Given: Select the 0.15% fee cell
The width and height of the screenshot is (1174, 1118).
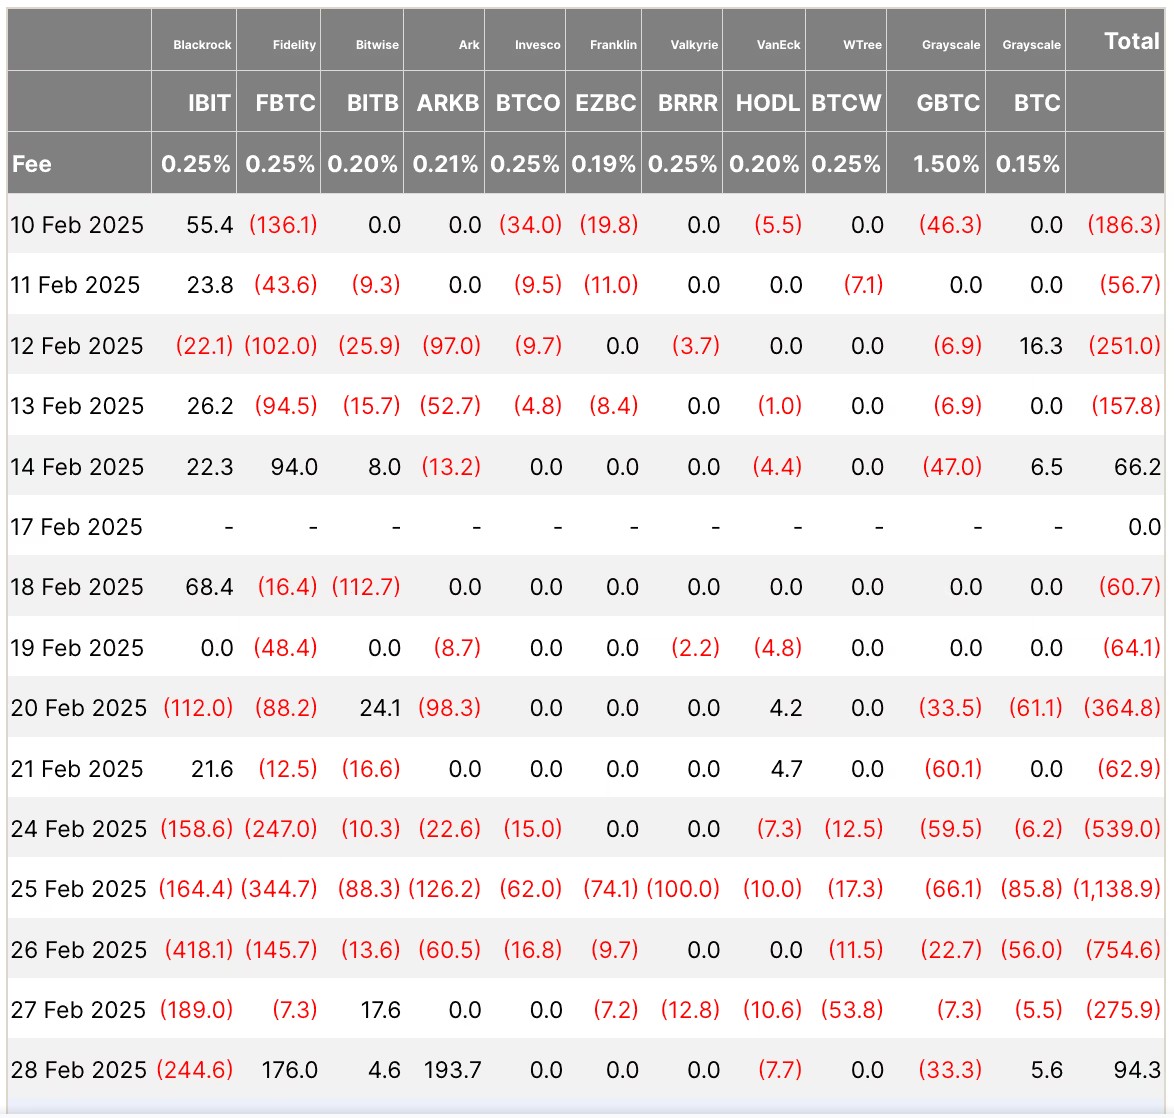Looking at the screenshot, I should coord(1028,164).
